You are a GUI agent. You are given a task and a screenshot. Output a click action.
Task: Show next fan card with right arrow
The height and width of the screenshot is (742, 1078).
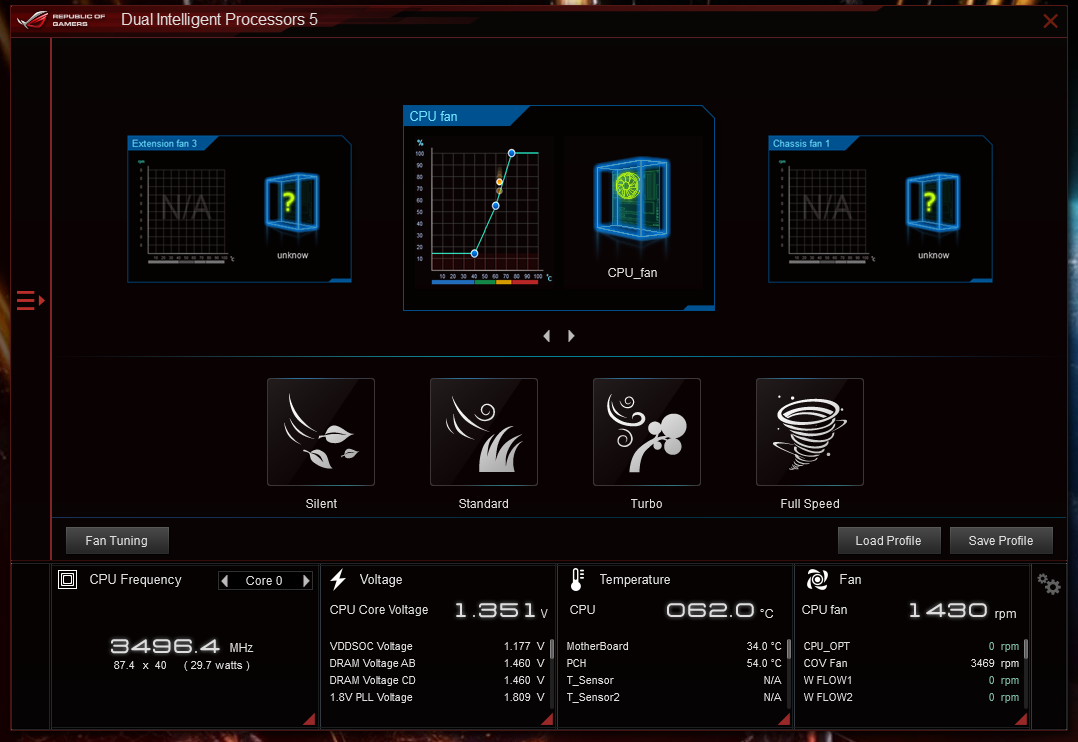pyautogui.click(x=571, y=336)
